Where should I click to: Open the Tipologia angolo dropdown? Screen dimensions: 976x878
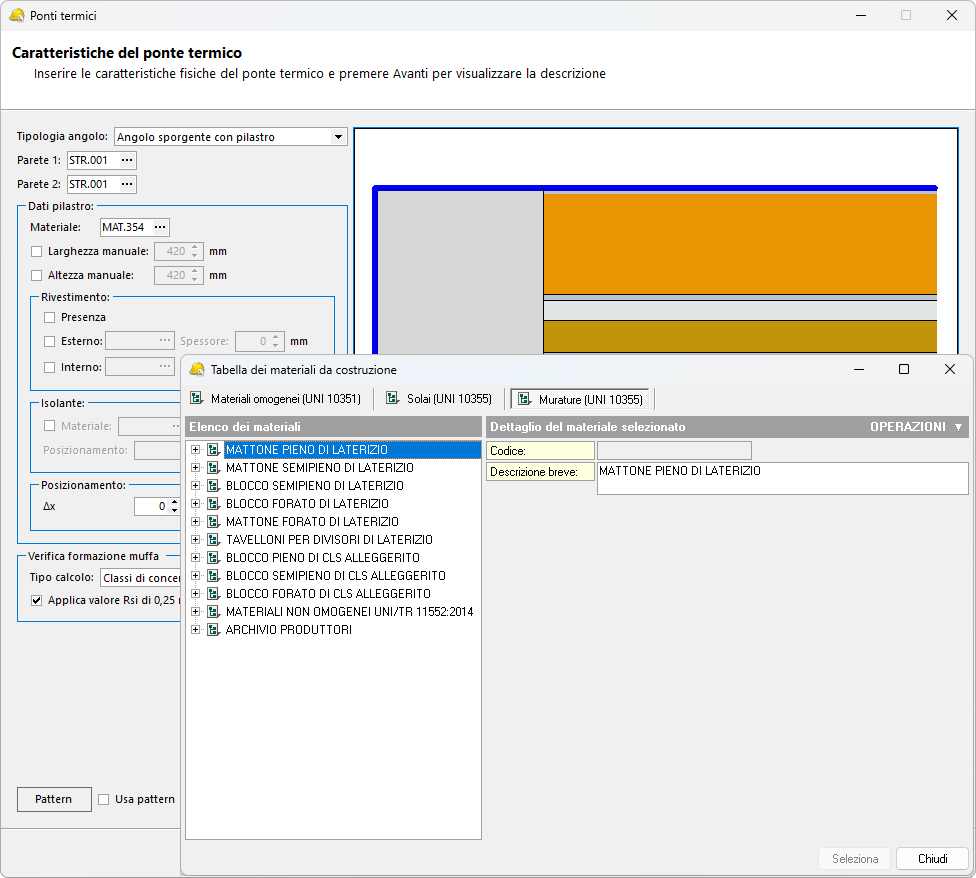pos(338,137)
